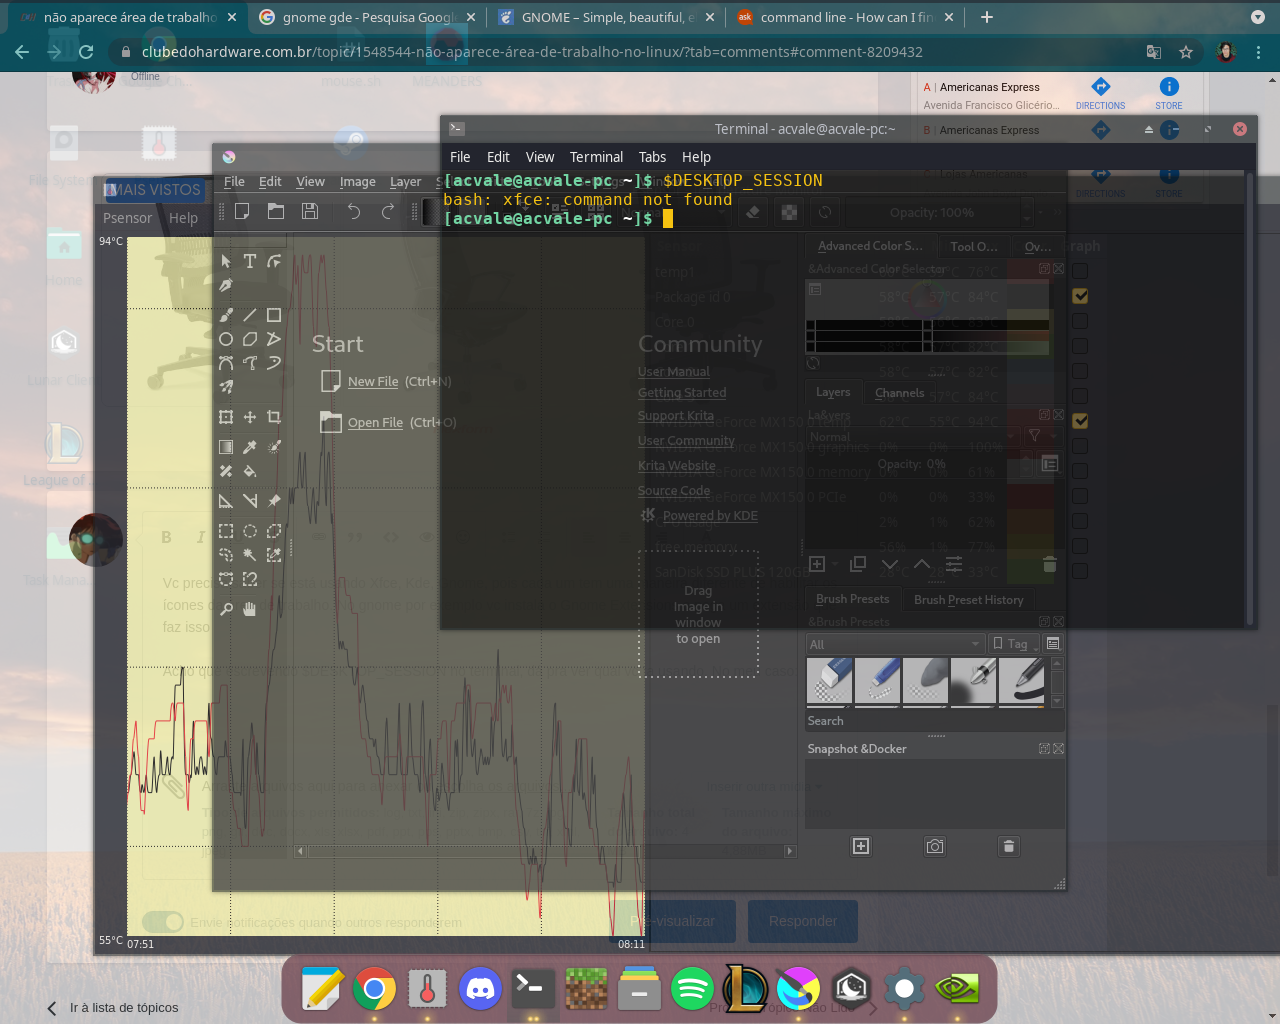Open Krita's Image menu
This screenshot has height=1024, width=1280.
(357, 182)
